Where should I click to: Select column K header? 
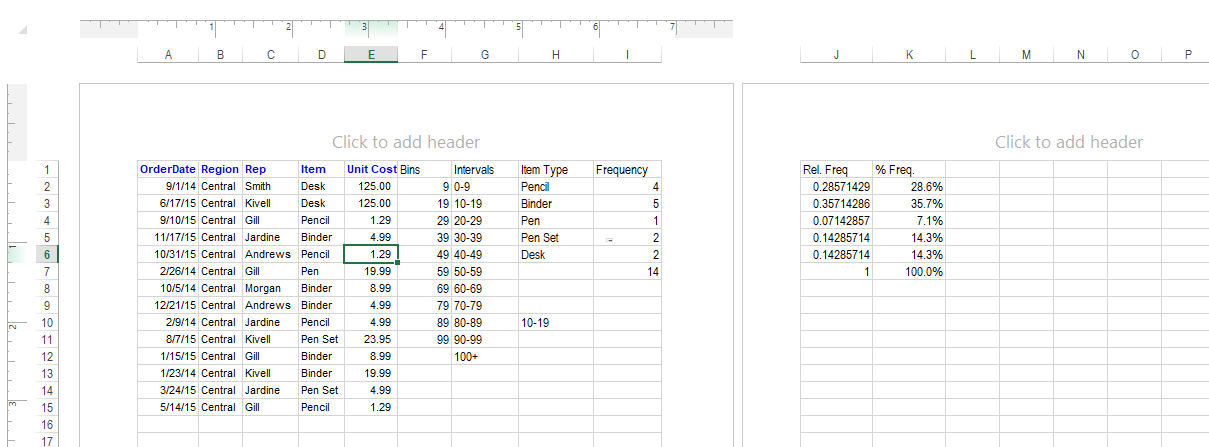(x=909, y=55)
